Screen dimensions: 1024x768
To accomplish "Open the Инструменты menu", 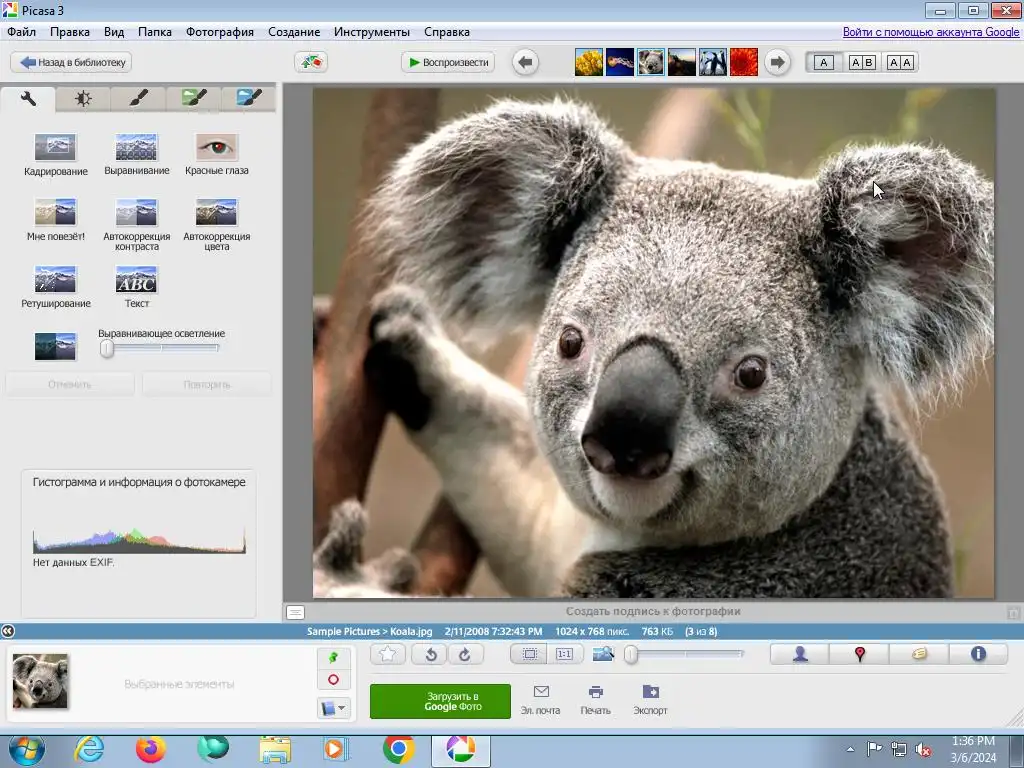I will pyautogui.click(x=372, y=32).
